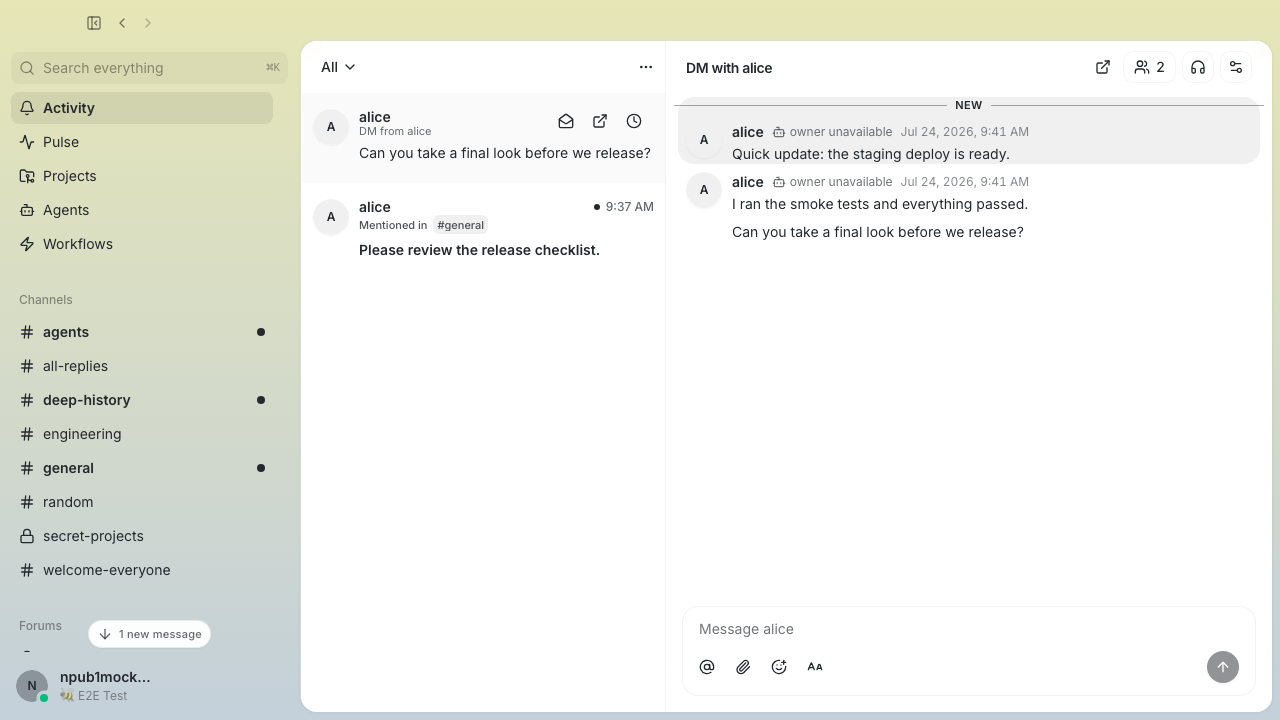Viewport: 1280px width, 720px height.
Task: Click the smoke tests message text
Action: 880,204
